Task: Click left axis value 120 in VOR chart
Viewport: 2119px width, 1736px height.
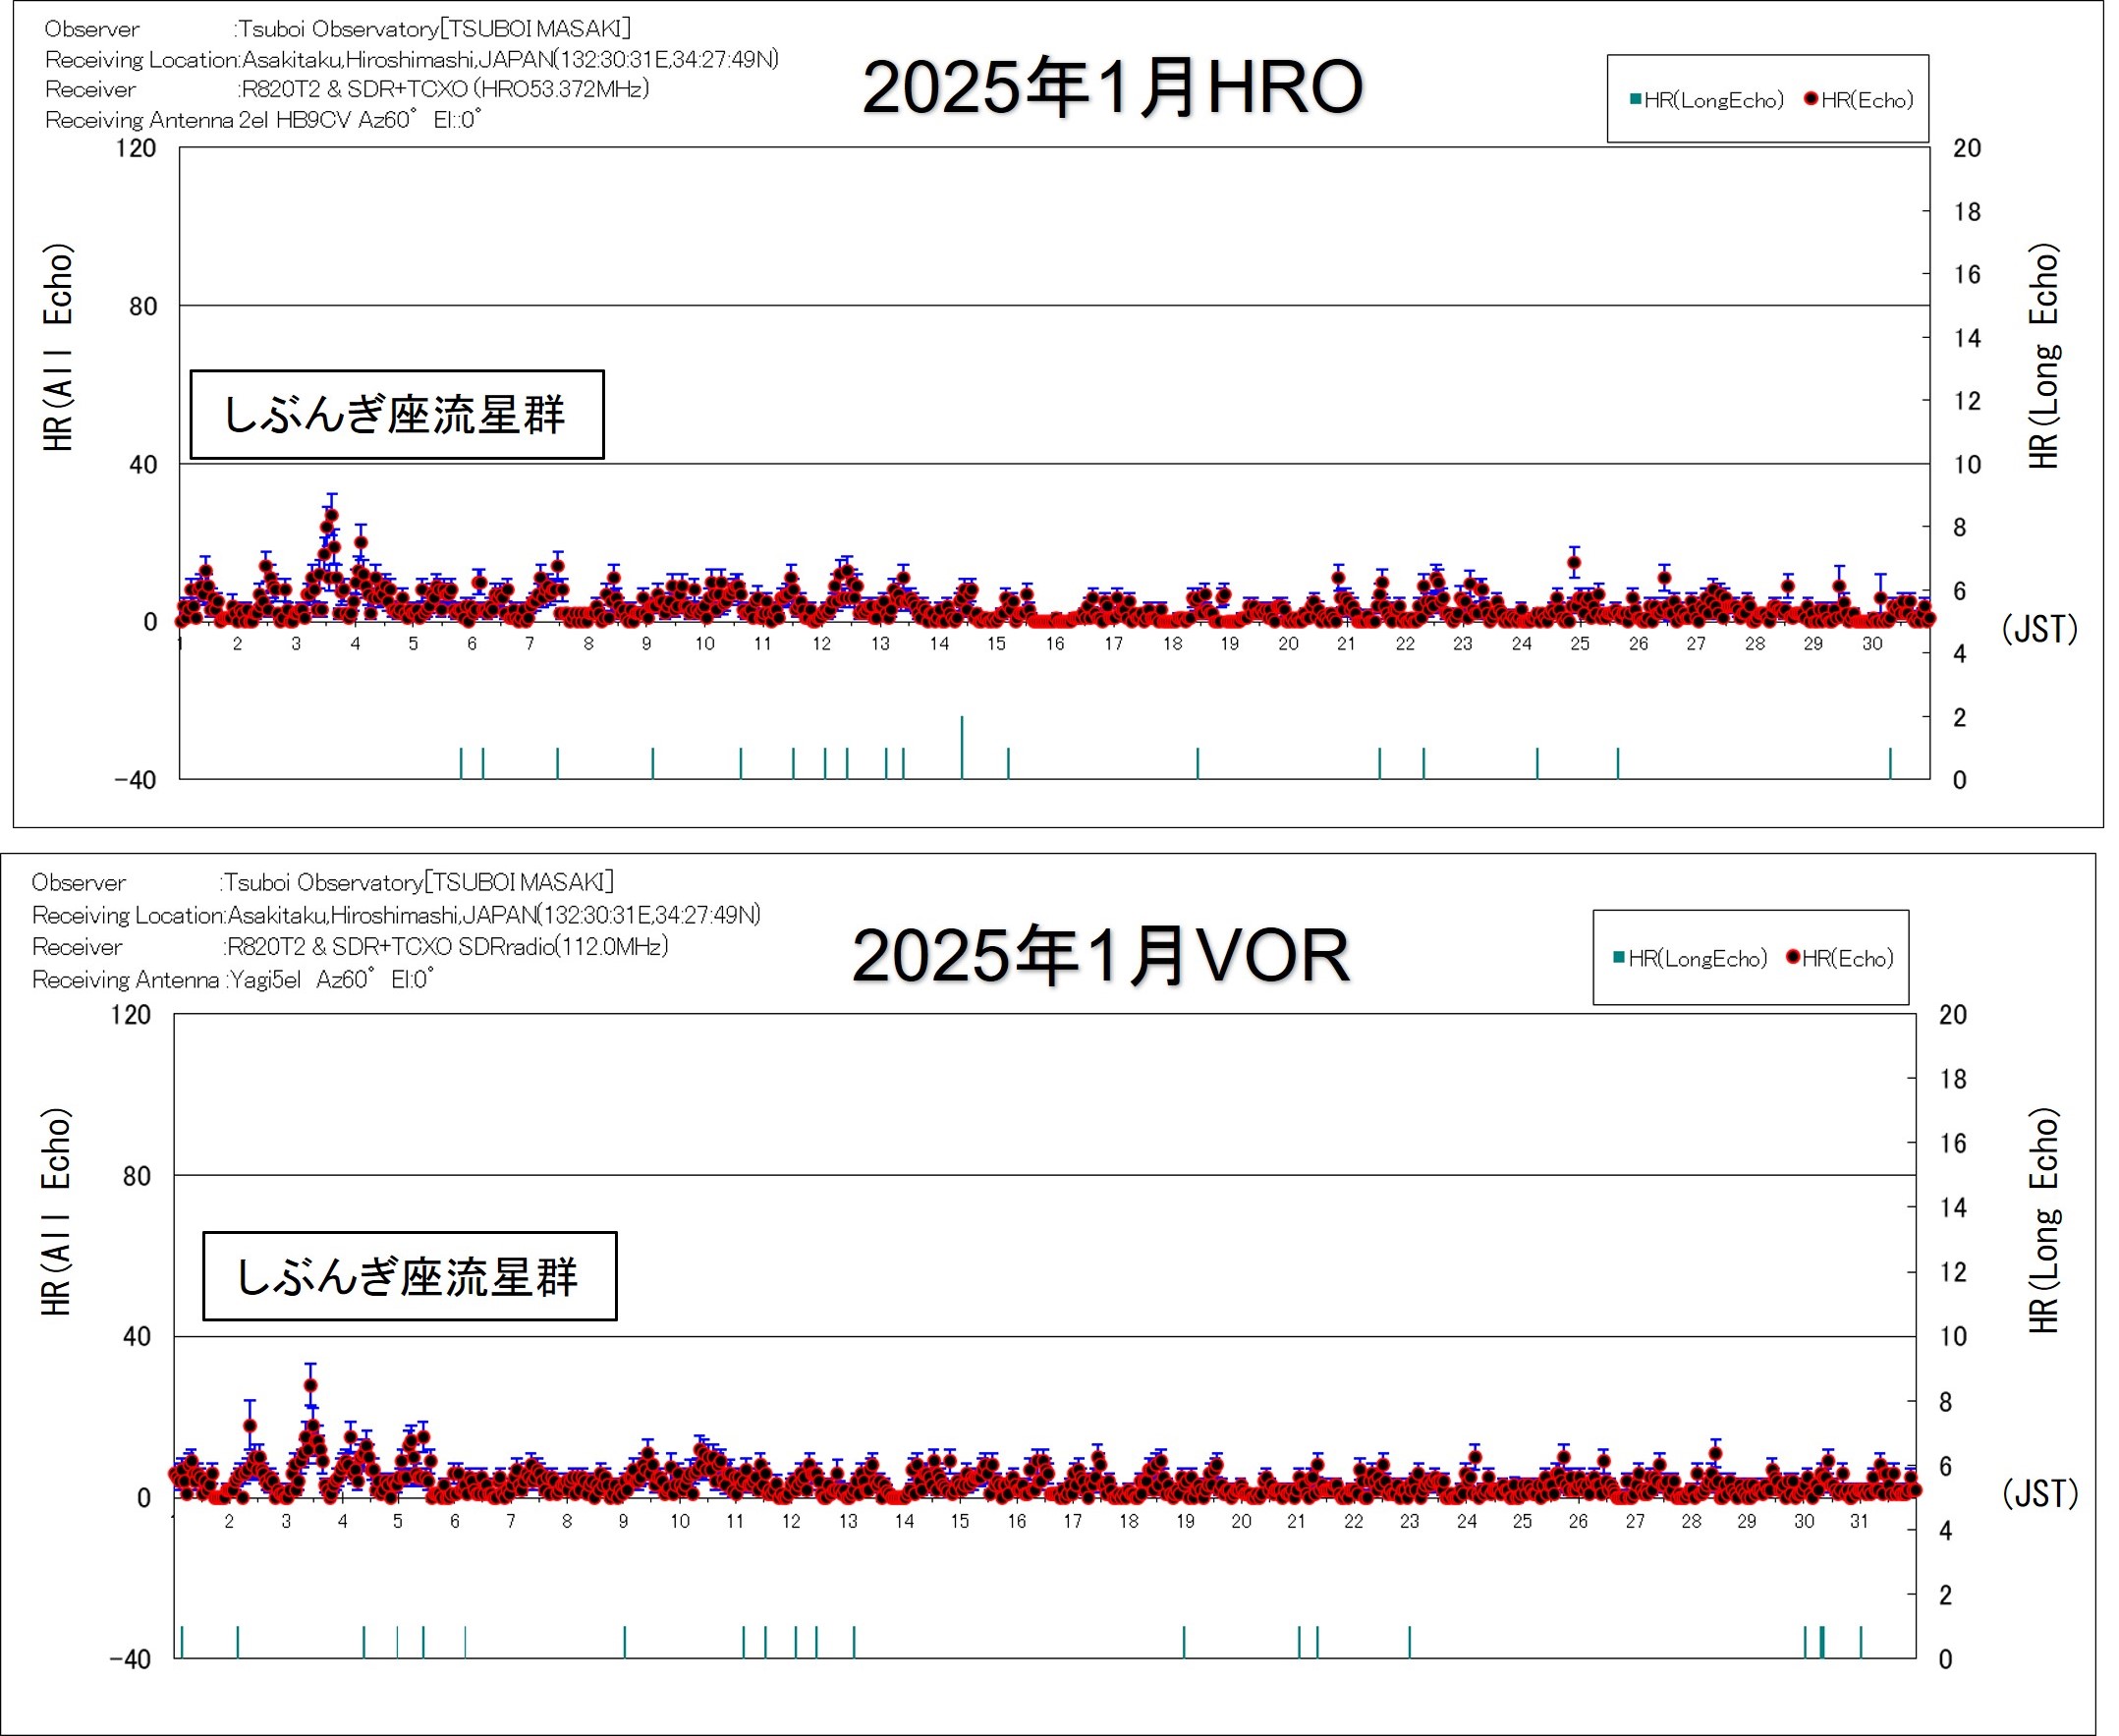Action: 130,1014
